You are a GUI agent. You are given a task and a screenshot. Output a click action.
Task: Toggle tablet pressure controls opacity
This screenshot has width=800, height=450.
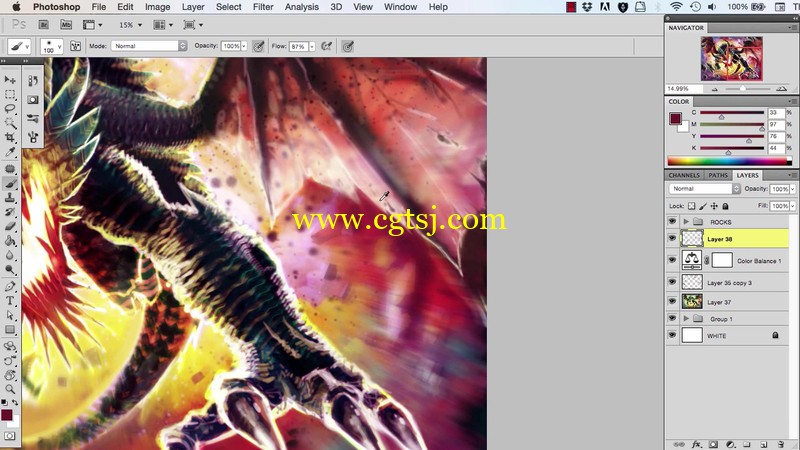point(259,46)
